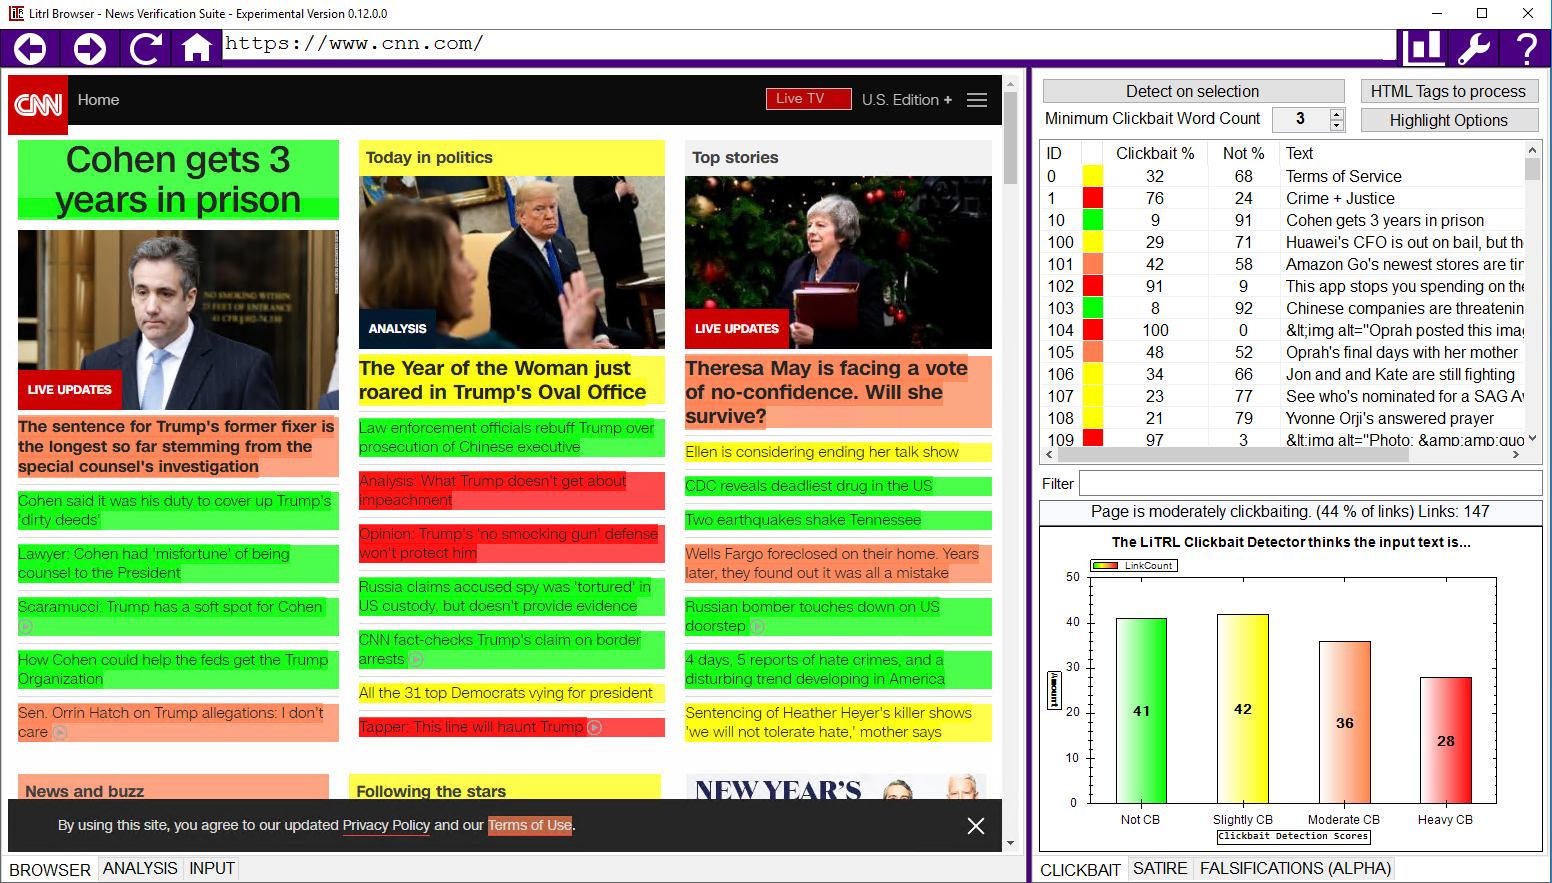Open Ellen considering ending talk show link
Image resolution: width=1552 pixels, height=883 pixels.
click(x=822, y=452)
